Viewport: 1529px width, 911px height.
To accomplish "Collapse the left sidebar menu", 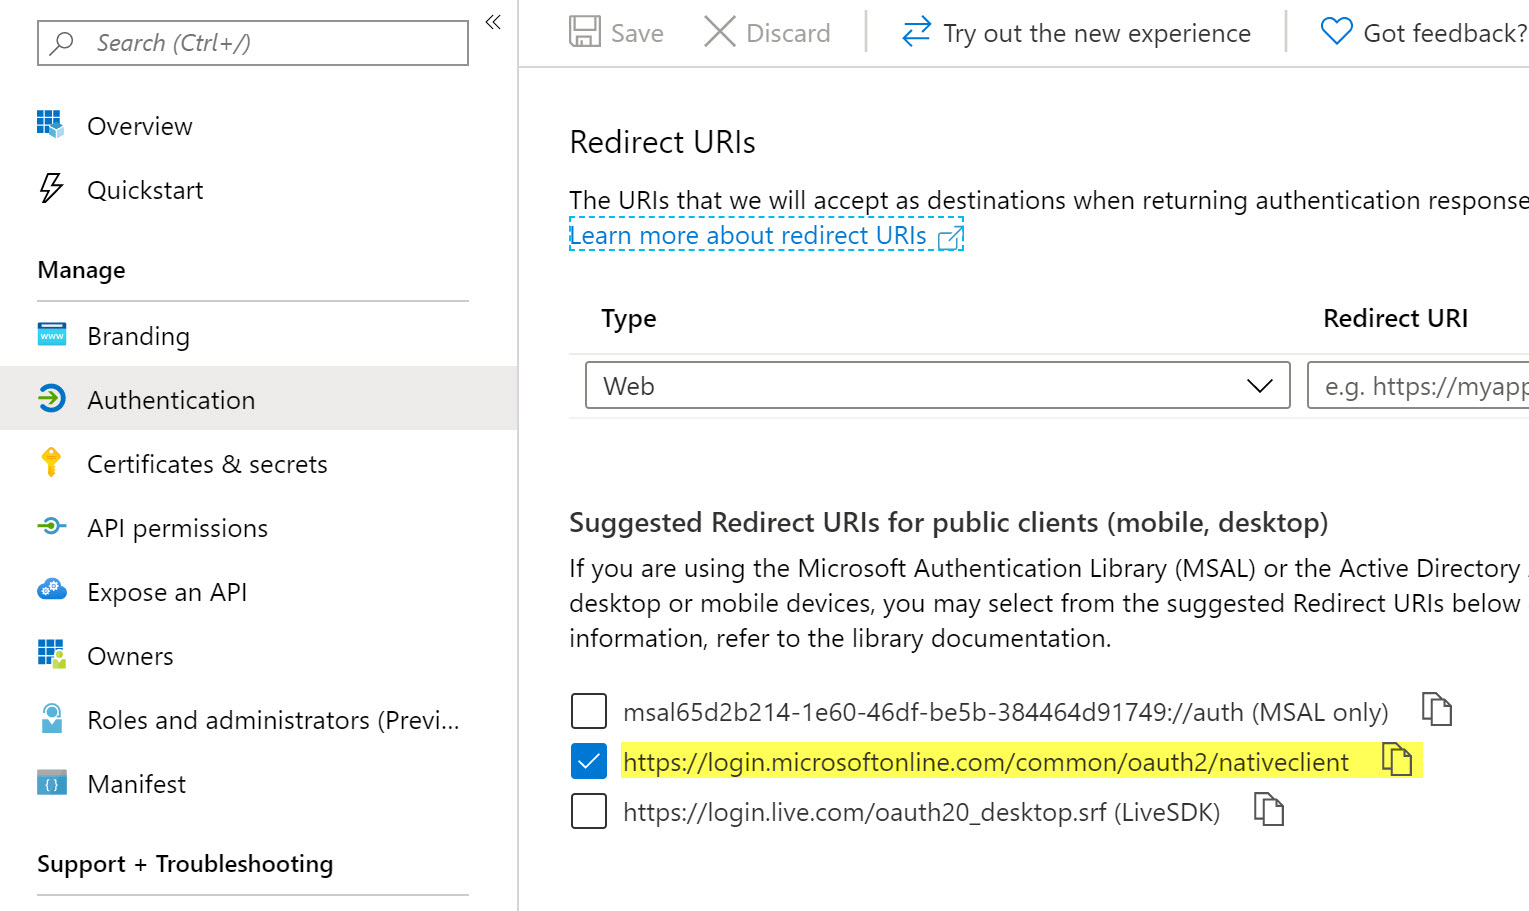I will 493,22.
